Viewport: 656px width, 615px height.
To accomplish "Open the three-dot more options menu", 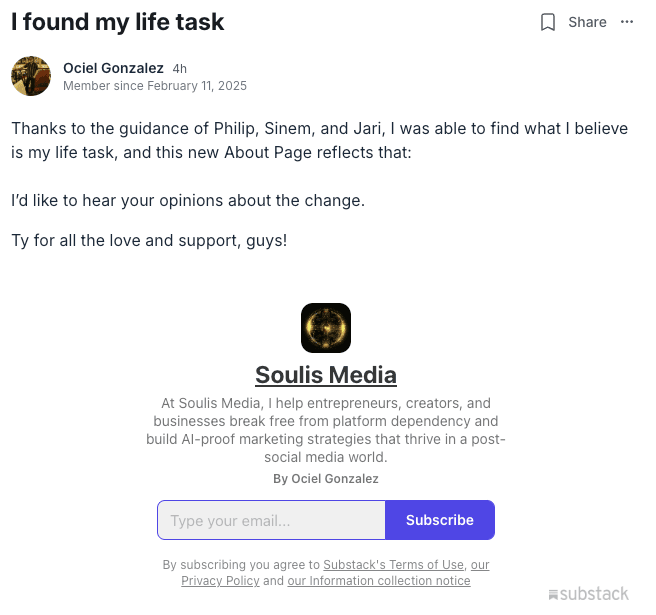I will click(x=627, y=22).
